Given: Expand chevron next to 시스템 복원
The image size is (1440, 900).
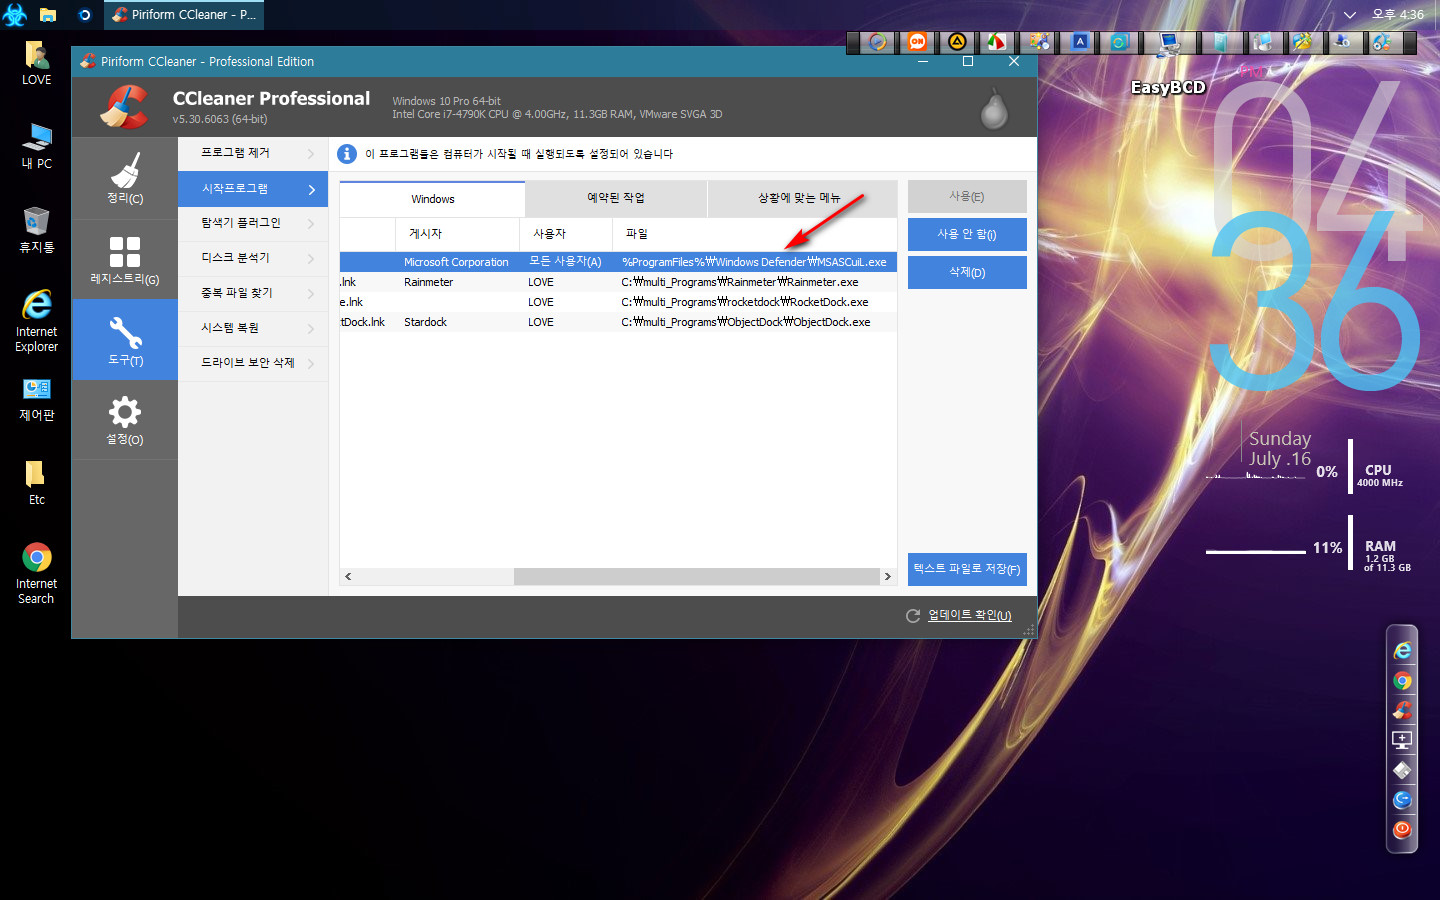Looking at the screenshot, I should [311, 329].
